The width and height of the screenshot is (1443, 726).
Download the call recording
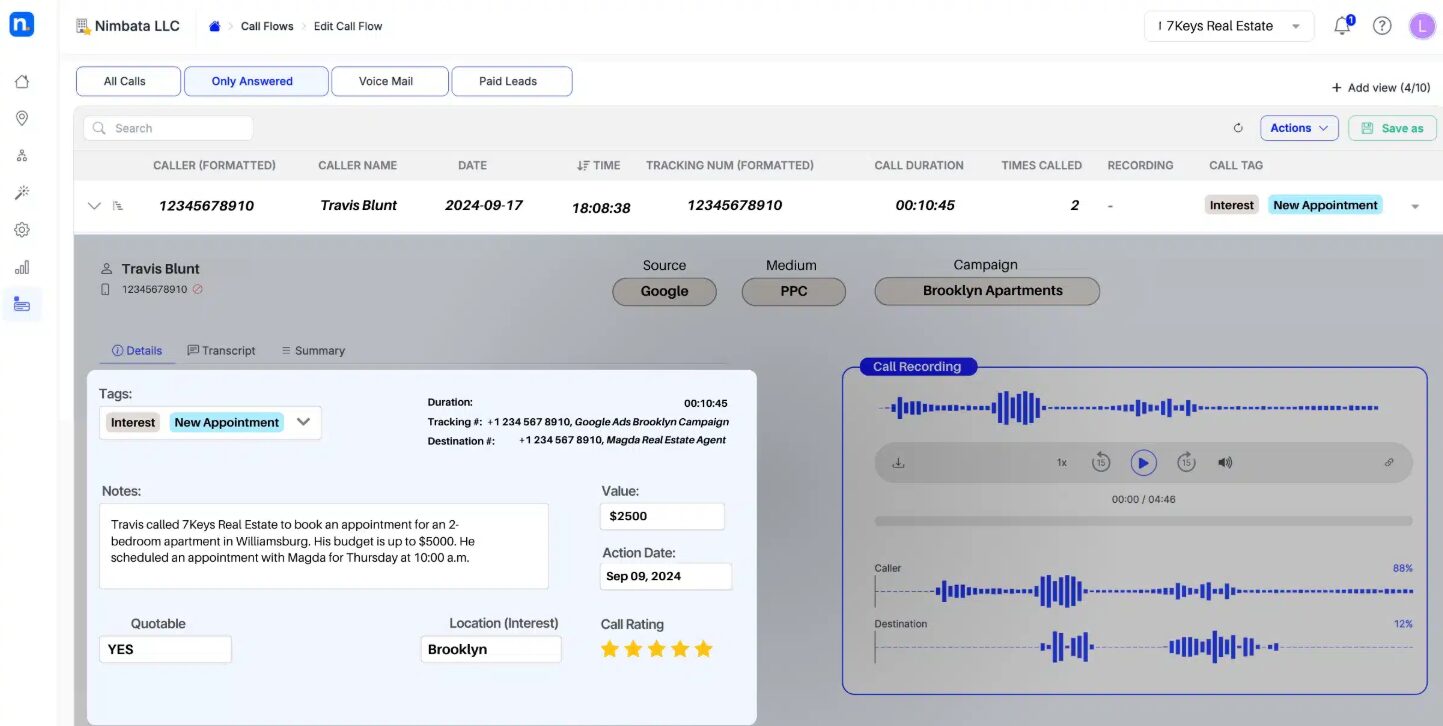(898, 463)
